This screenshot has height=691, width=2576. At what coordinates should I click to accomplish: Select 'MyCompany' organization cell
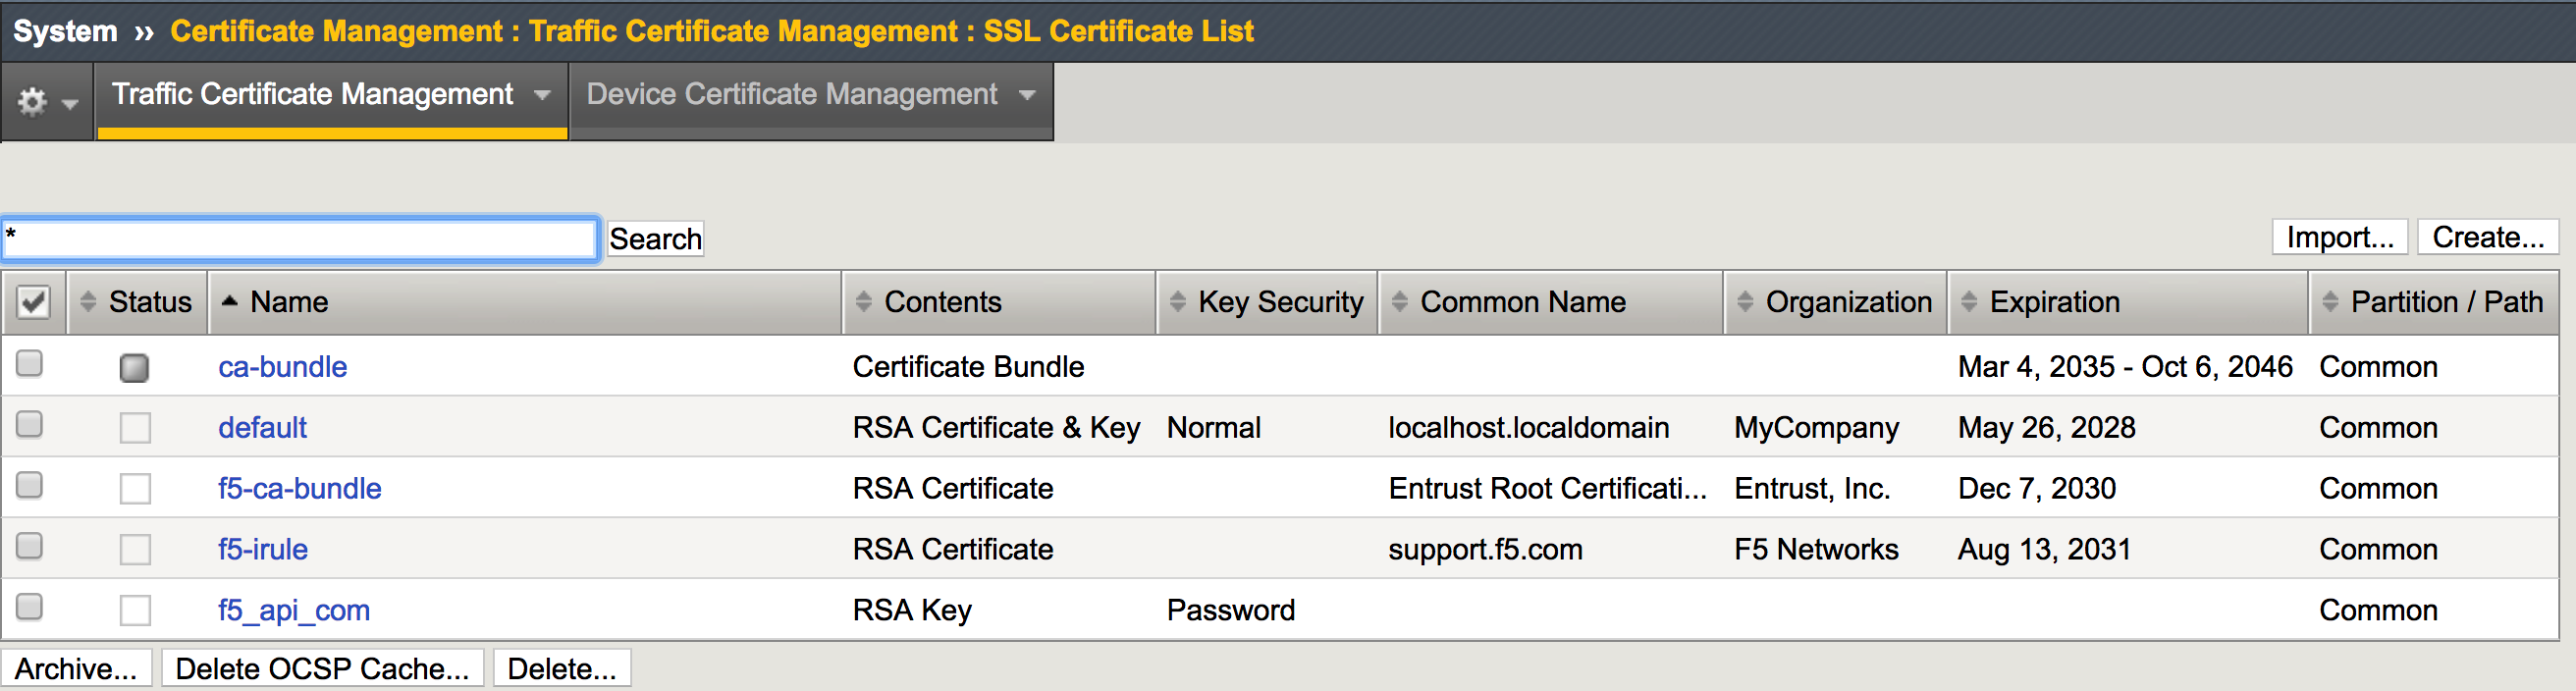point(1816,428)
